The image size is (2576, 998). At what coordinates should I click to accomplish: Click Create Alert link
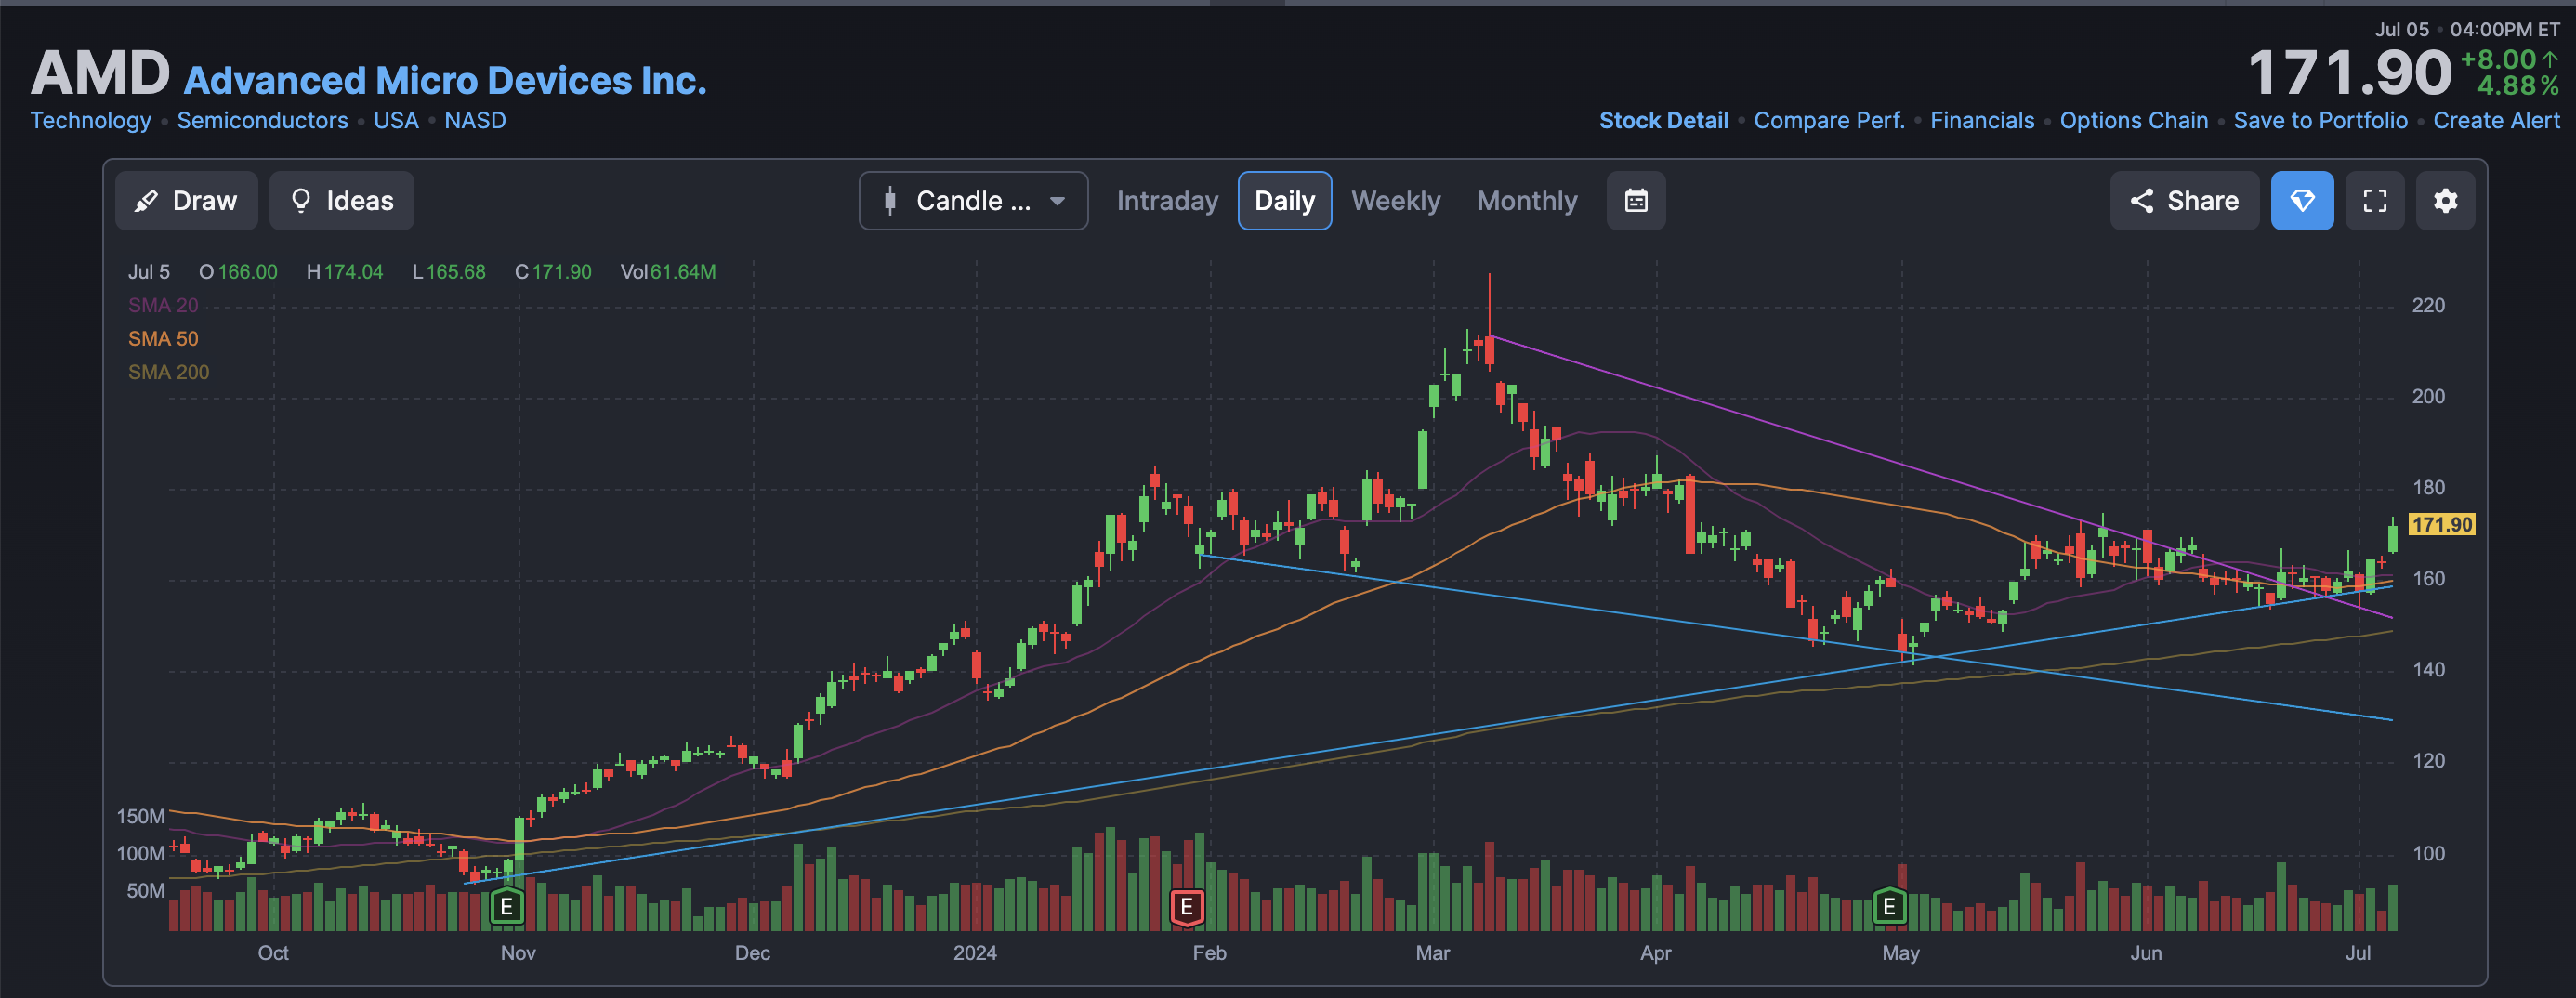pos(2496,120)
